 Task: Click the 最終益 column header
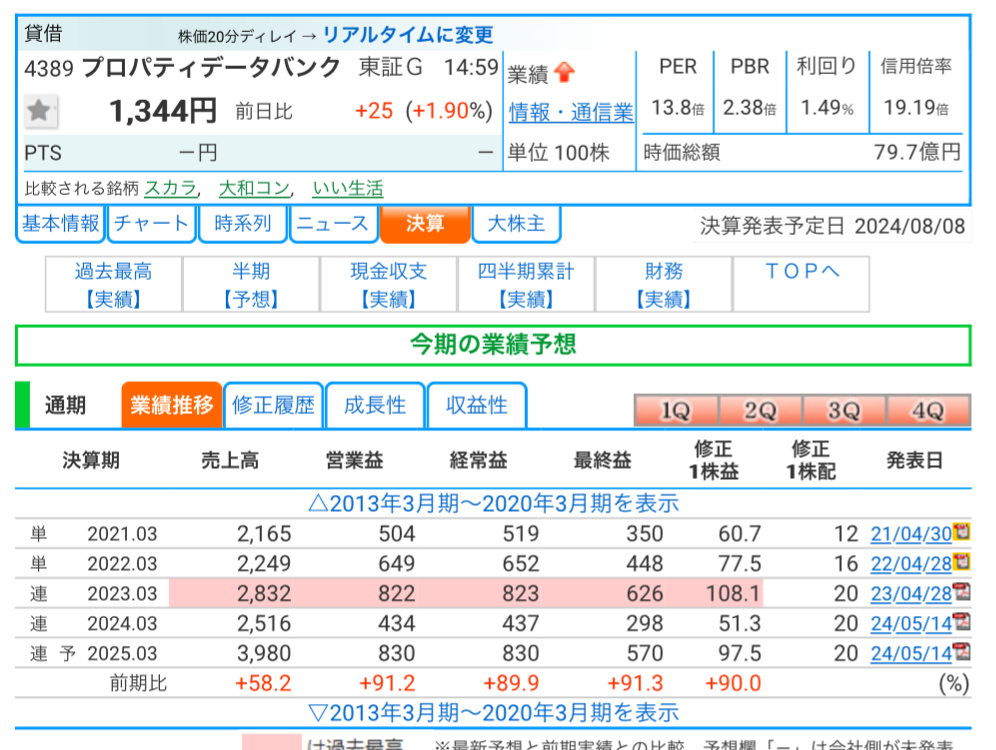[603, 460]
